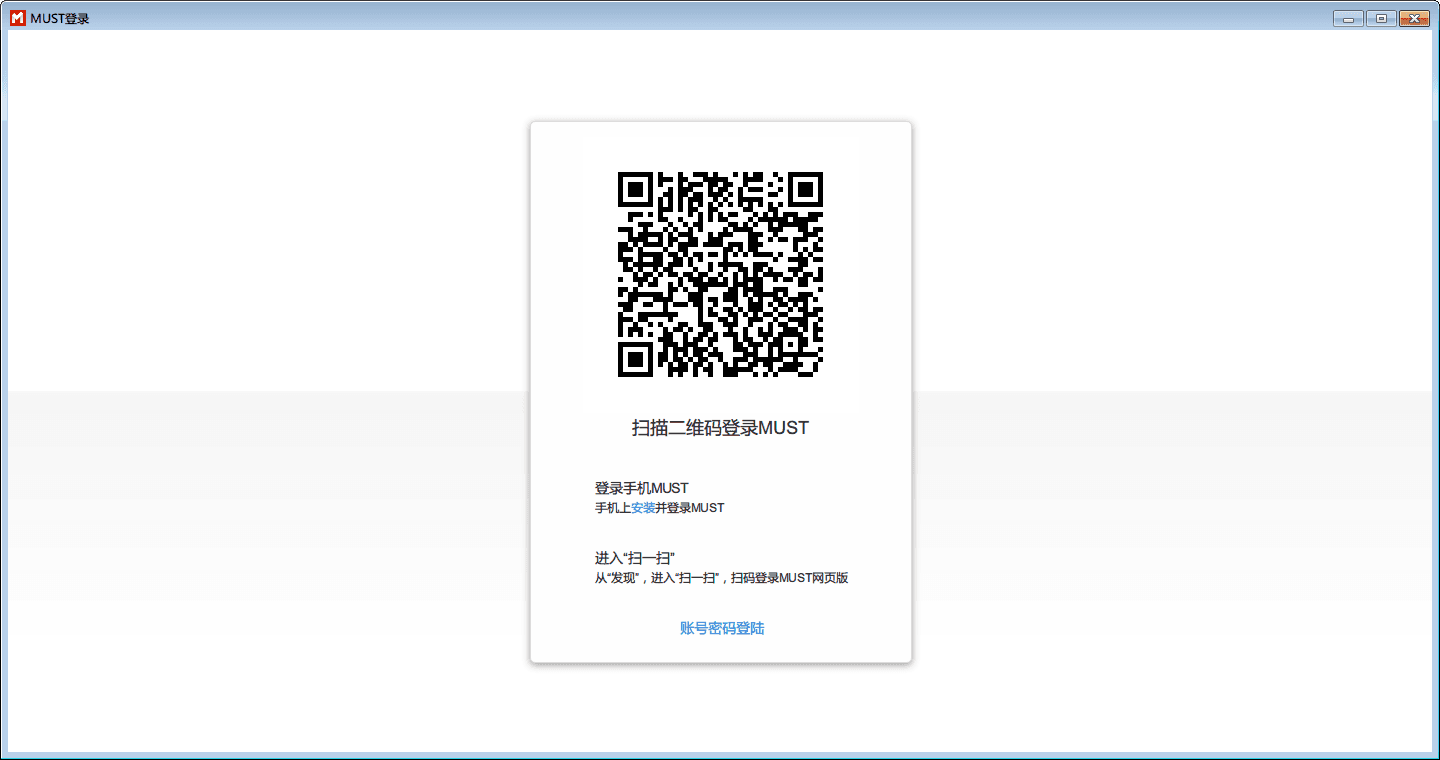Click the 扫描二维码登录MUST heading
1440x760 pixels.
[x=719, y=427]
